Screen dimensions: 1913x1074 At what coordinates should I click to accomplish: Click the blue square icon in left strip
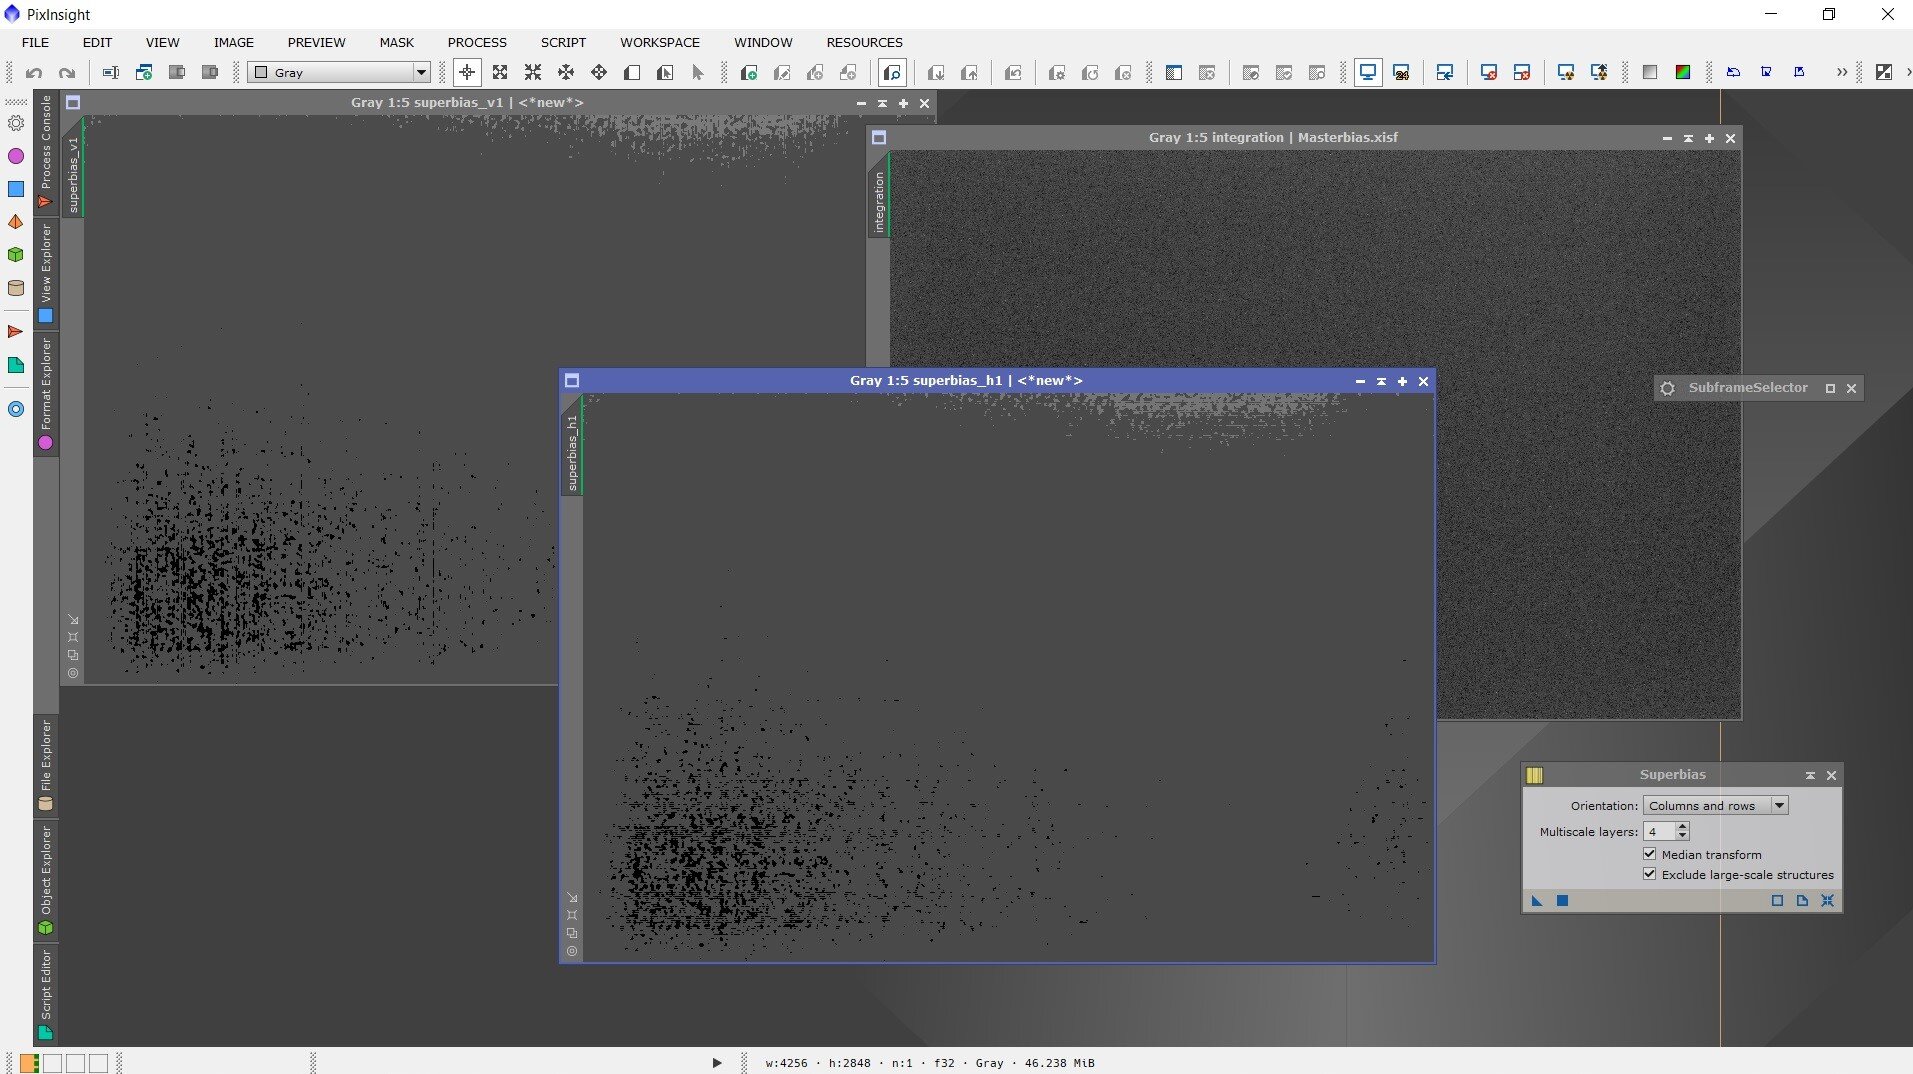coord(16,189)
